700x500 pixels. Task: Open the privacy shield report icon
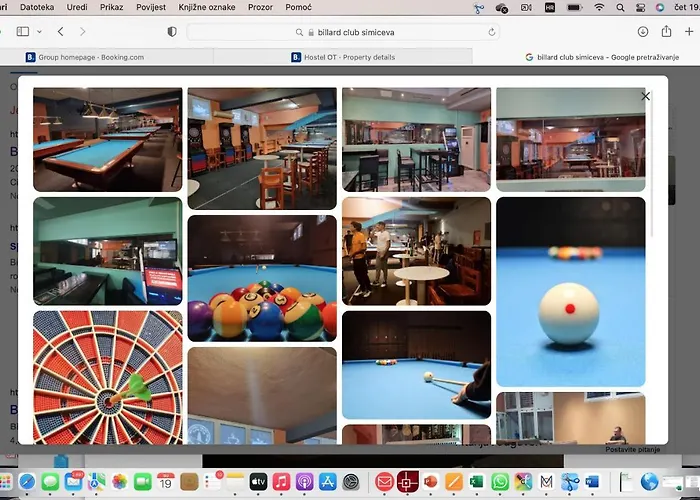pos(172,32)
